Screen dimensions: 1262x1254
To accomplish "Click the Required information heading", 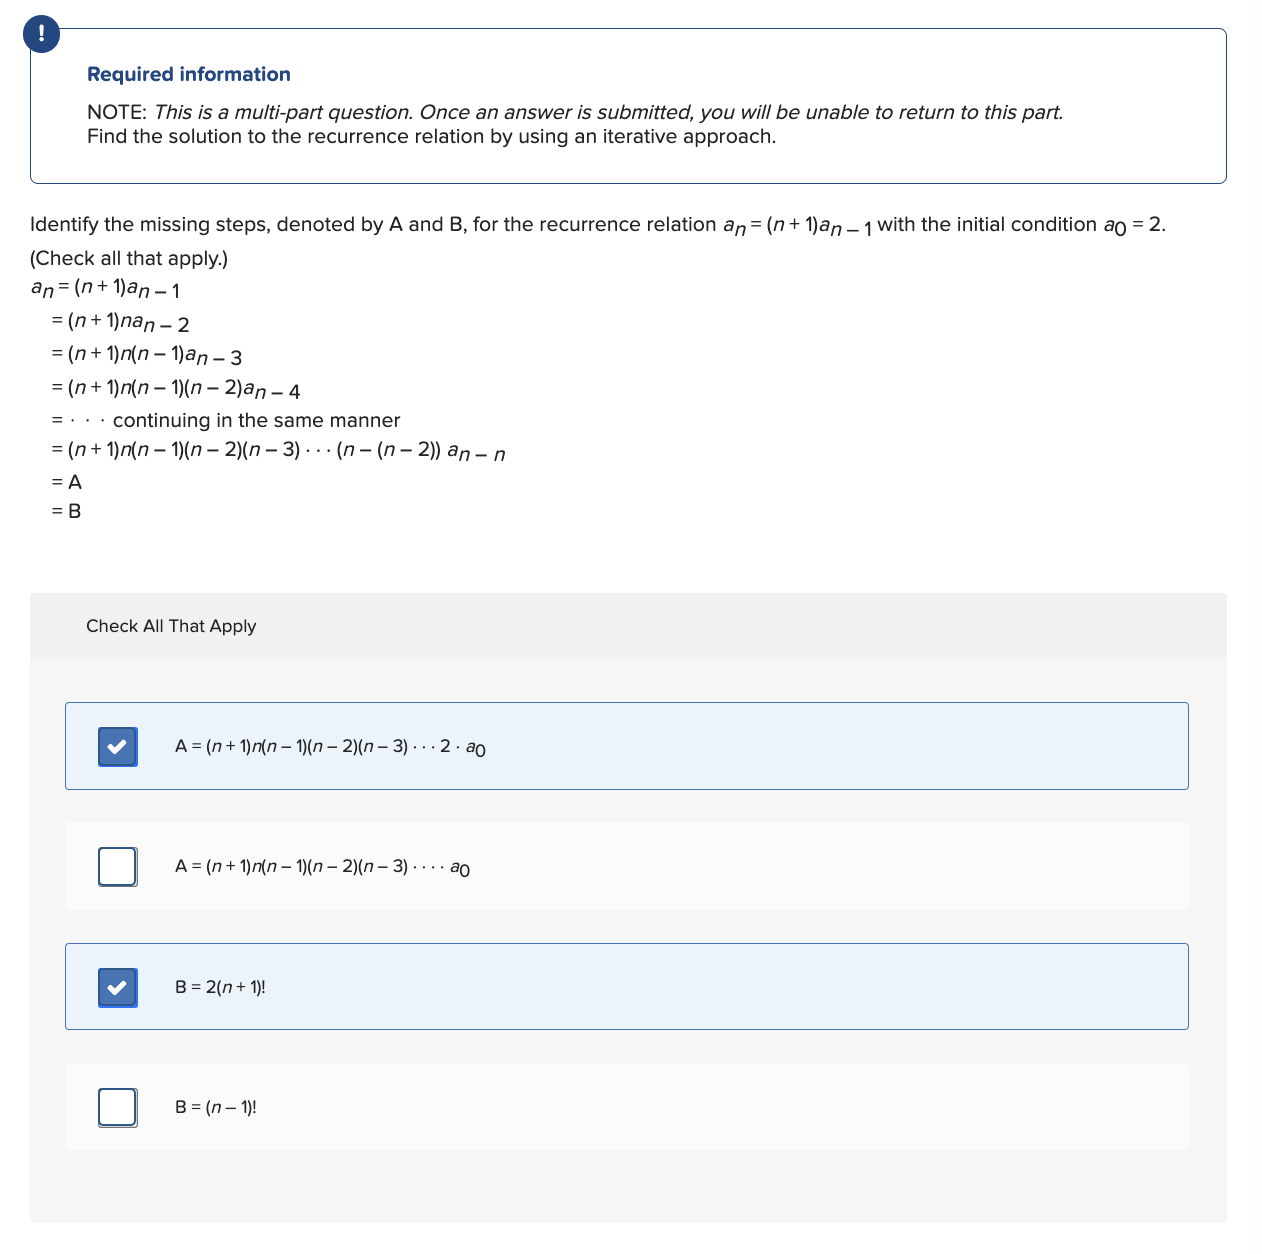I will 188,74.
